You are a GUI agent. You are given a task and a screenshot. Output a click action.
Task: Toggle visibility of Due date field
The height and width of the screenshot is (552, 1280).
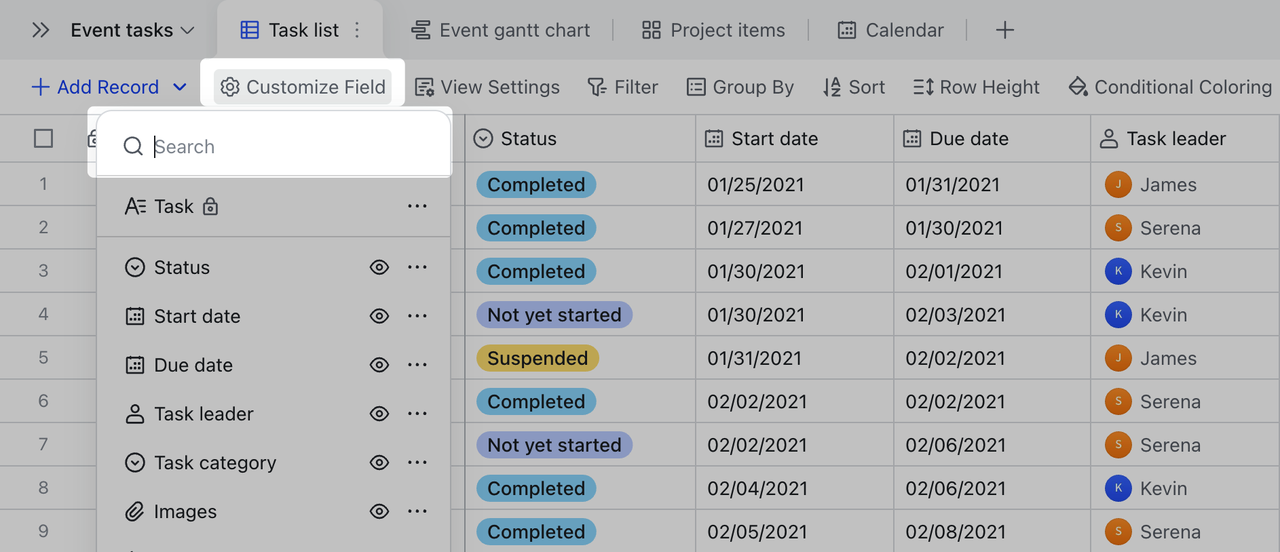click(379, 365)
